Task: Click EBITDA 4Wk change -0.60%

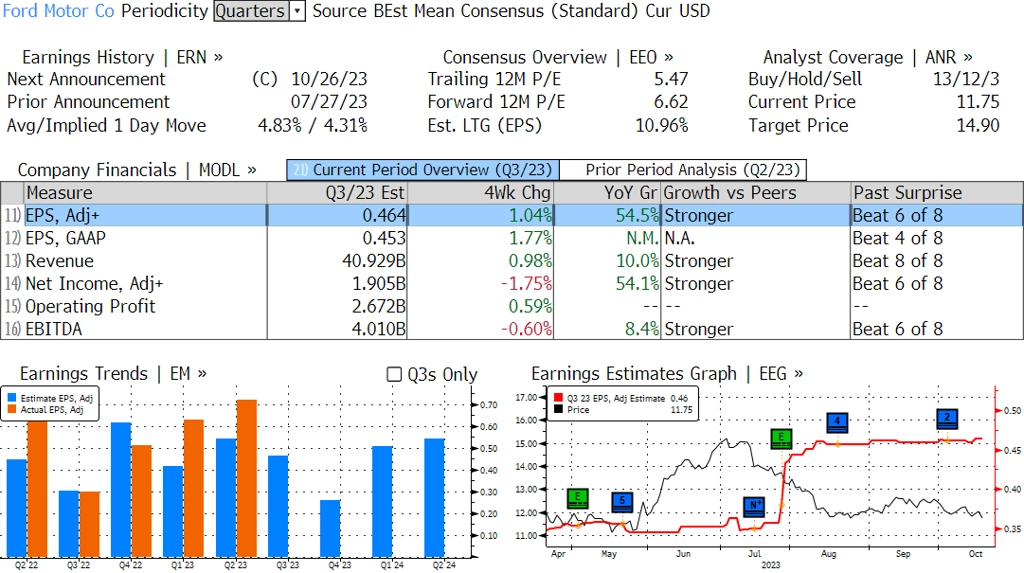Action: pyautogui.click(x=526, y=329)
